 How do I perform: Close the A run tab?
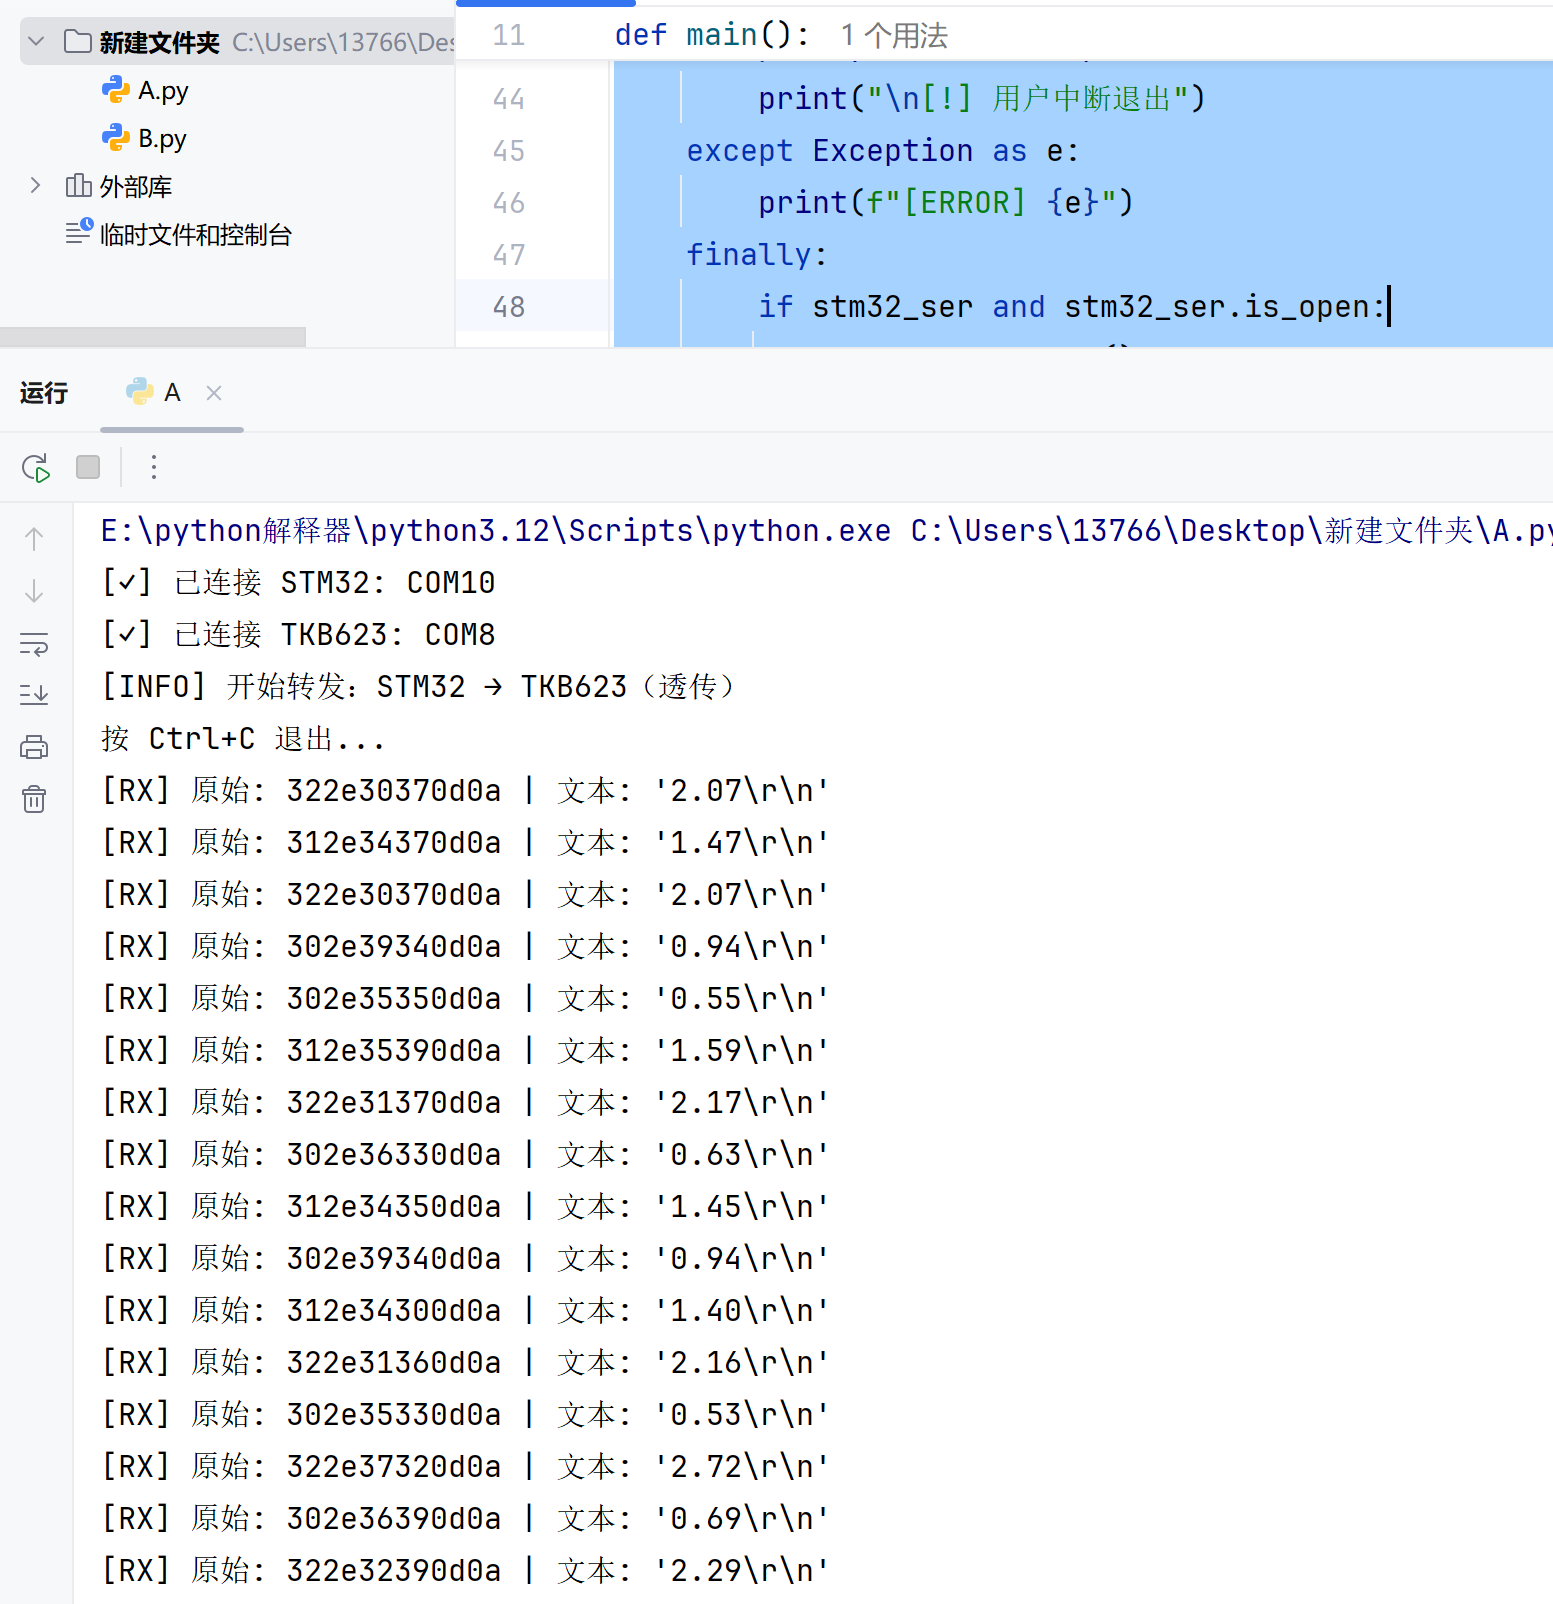[x=214, y=393]
